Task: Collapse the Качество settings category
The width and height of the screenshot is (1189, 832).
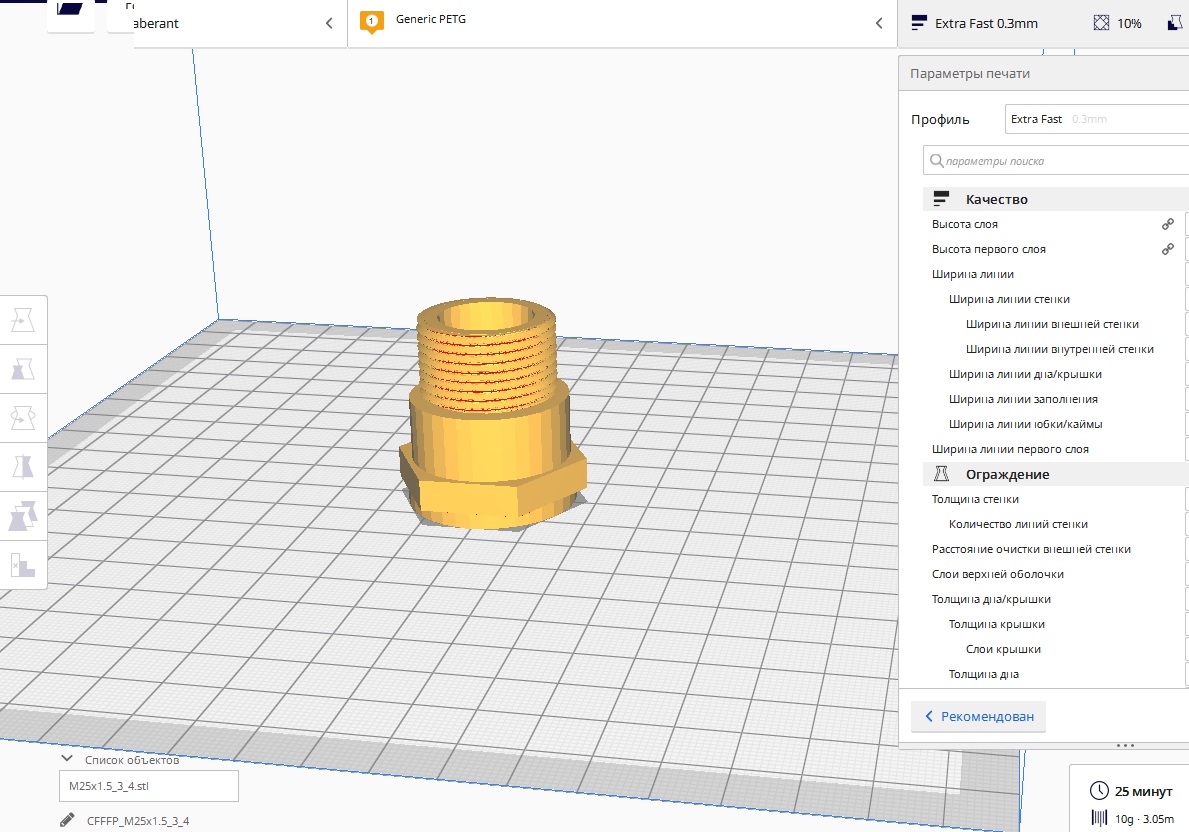Action: [x=996, y=199]
